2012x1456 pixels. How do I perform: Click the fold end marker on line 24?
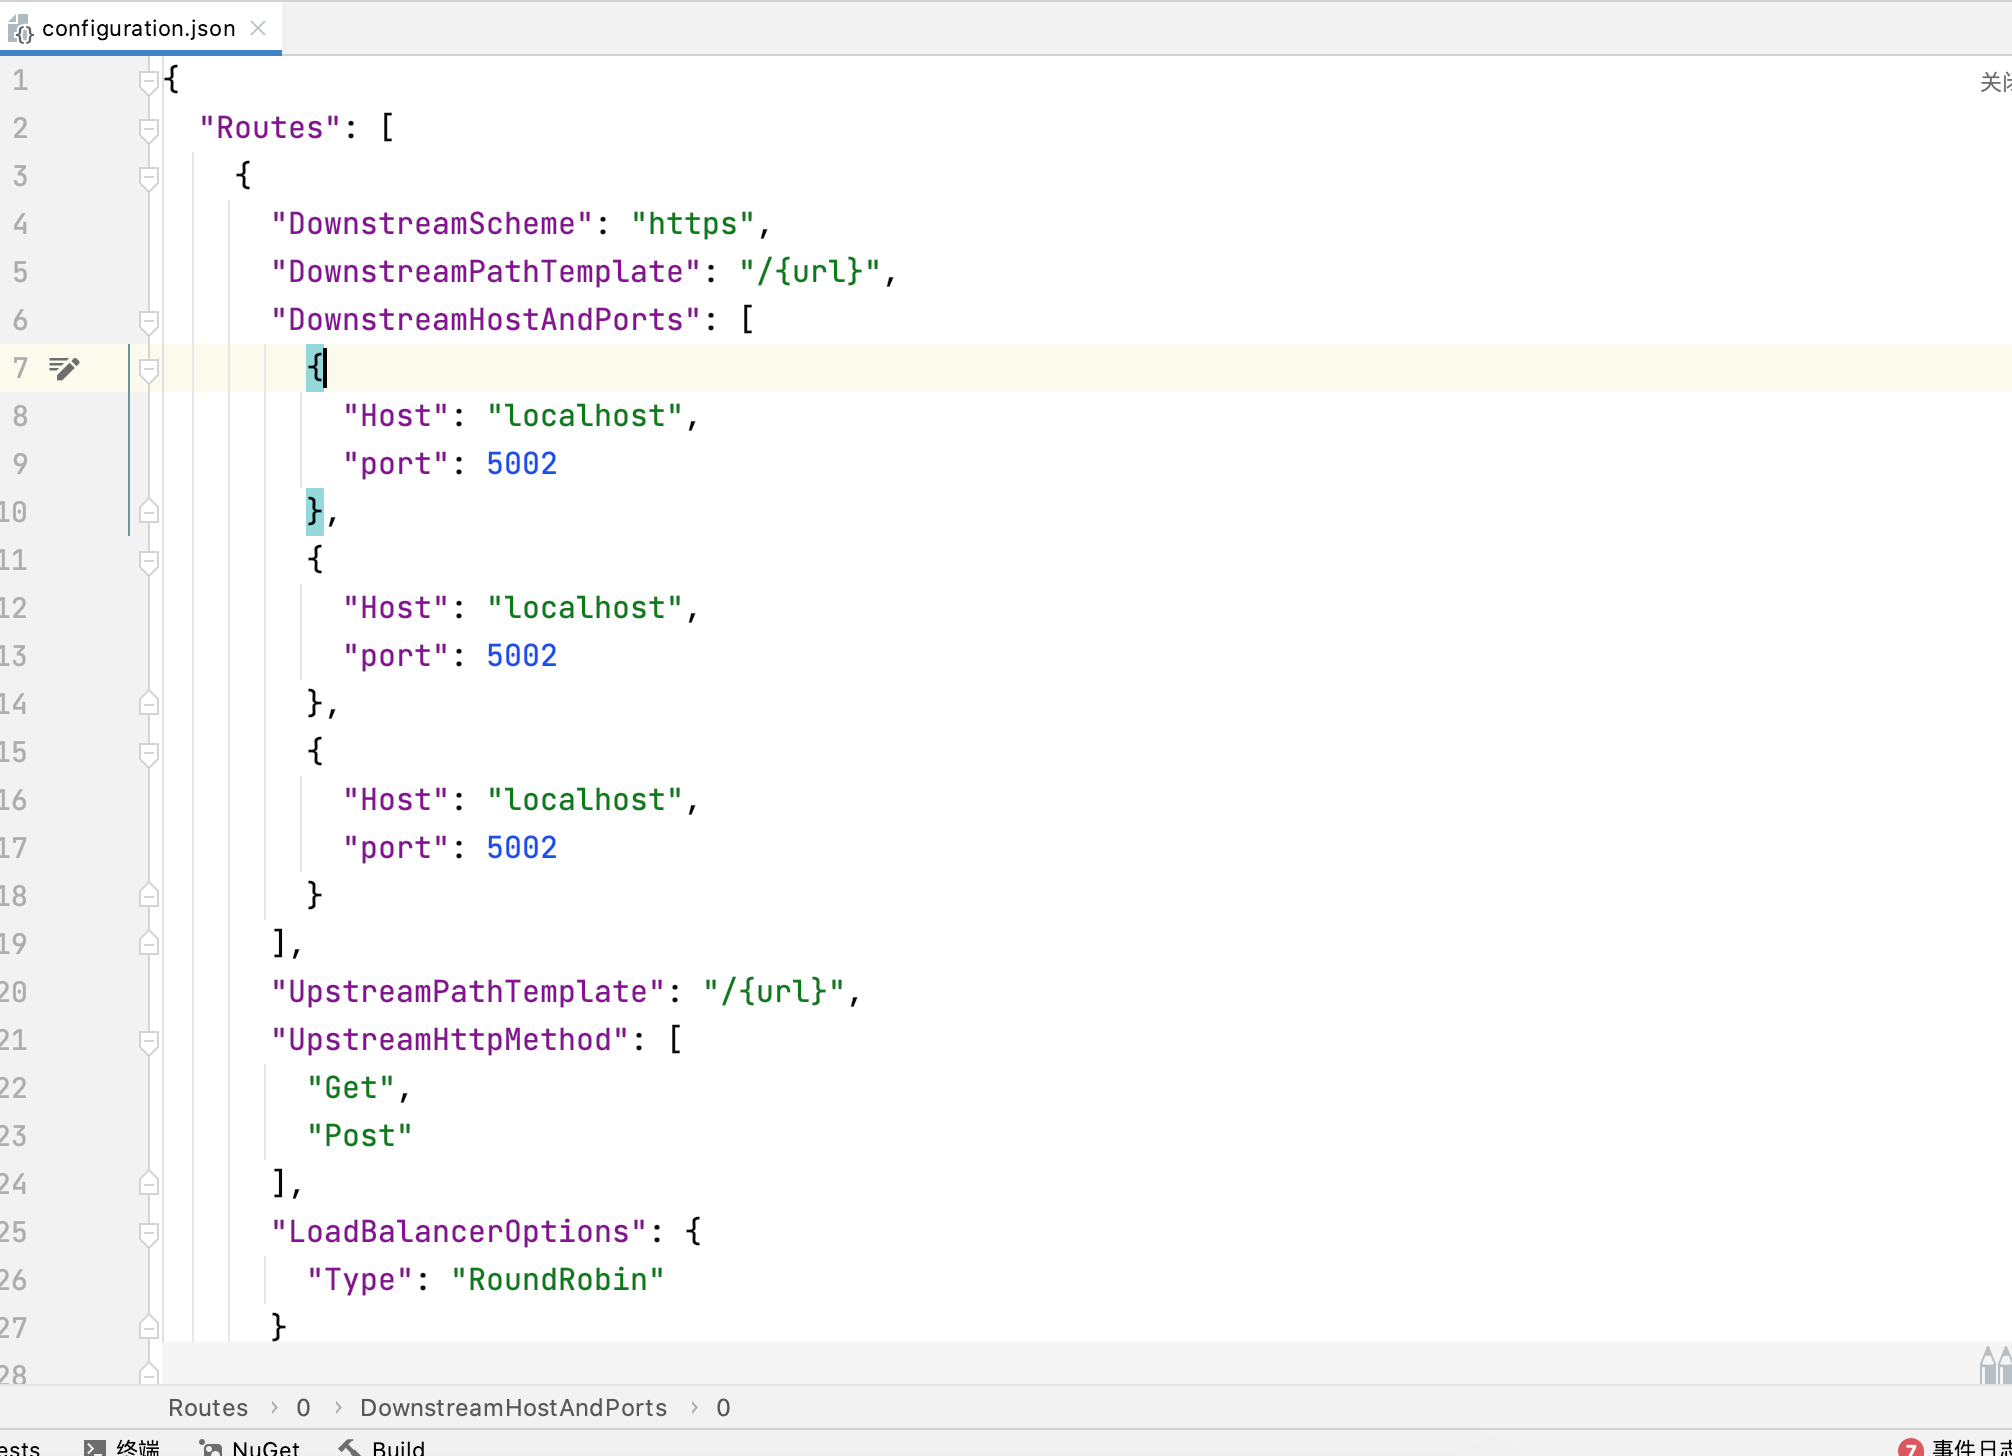pos(149,1184)
